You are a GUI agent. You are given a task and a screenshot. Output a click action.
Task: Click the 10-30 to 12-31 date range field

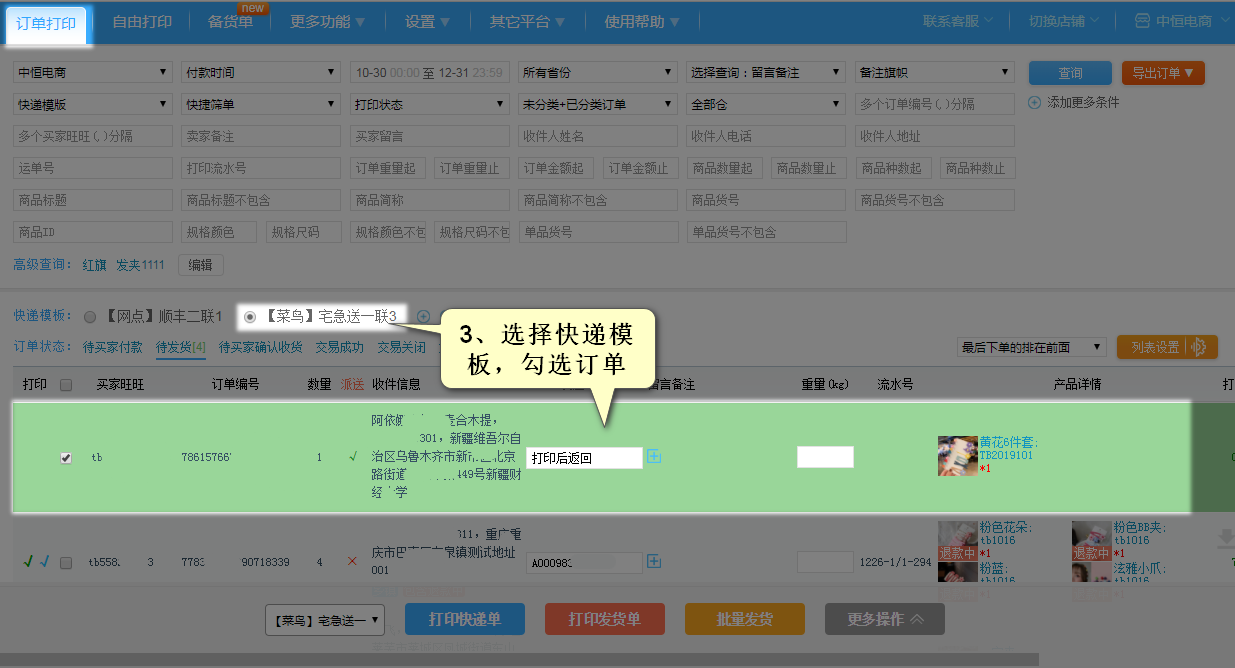point(430,73)
